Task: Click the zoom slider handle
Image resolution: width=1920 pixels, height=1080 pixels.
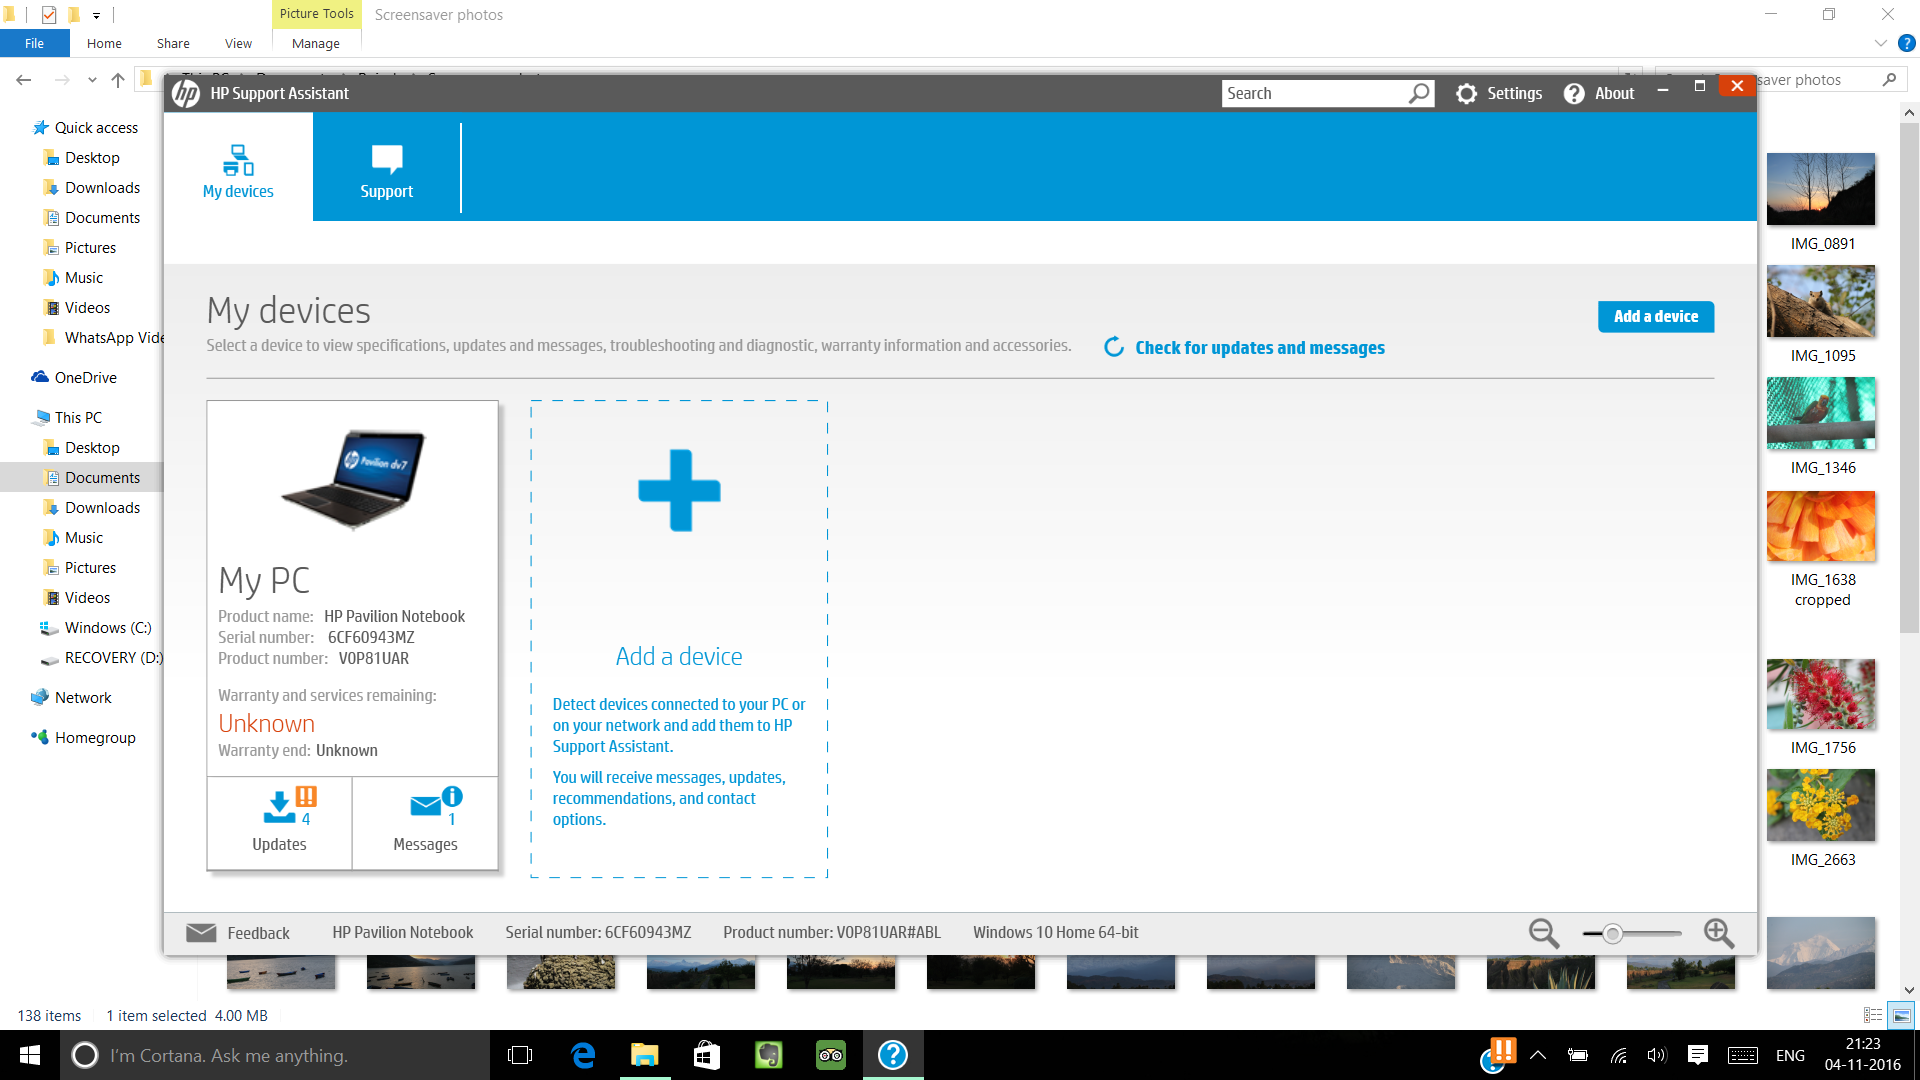Action: [x=1612, y=933]
